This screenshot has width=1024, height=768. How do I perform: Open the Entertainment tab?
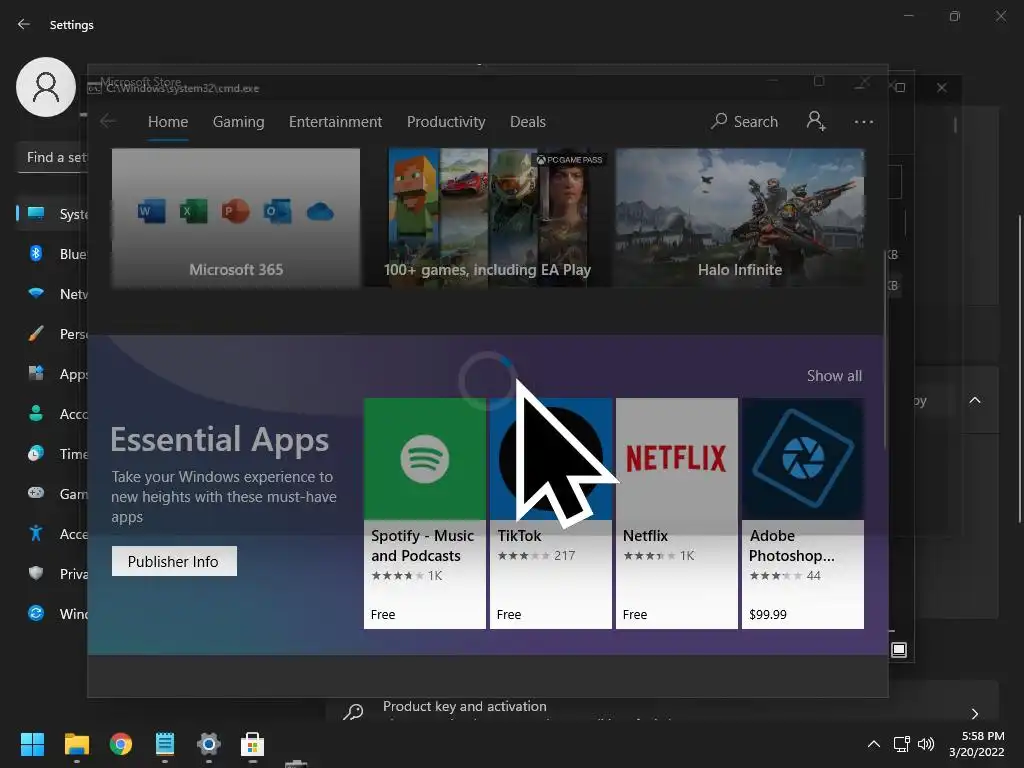[x=335, y=121]
